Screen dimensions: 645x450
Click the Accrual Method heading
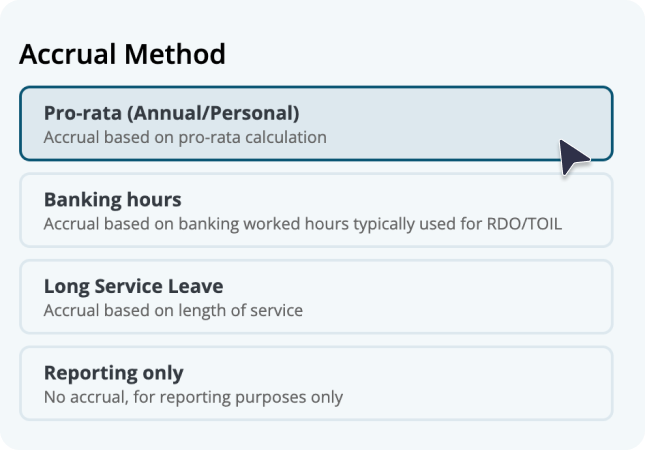(122, 54)
